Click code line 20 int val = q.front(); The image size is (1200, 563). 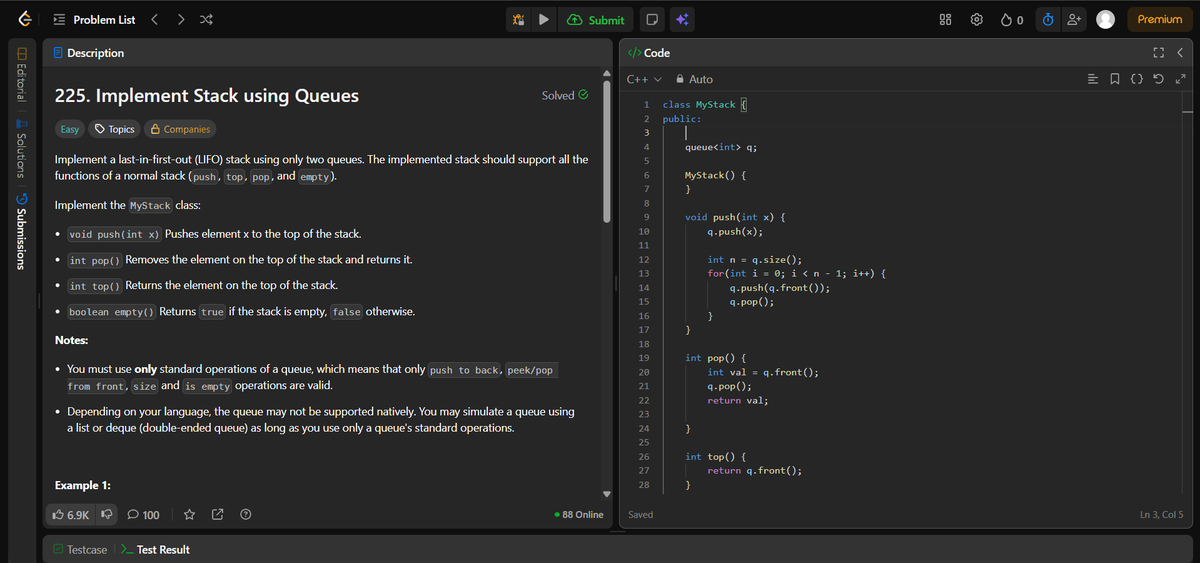[763, 372]
